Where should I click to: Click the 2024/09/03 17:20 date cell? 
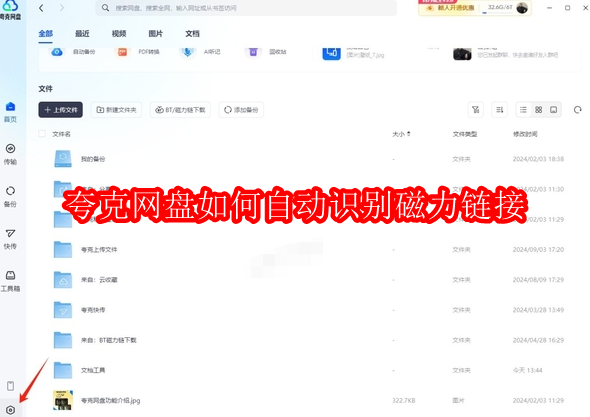[538, 250]
